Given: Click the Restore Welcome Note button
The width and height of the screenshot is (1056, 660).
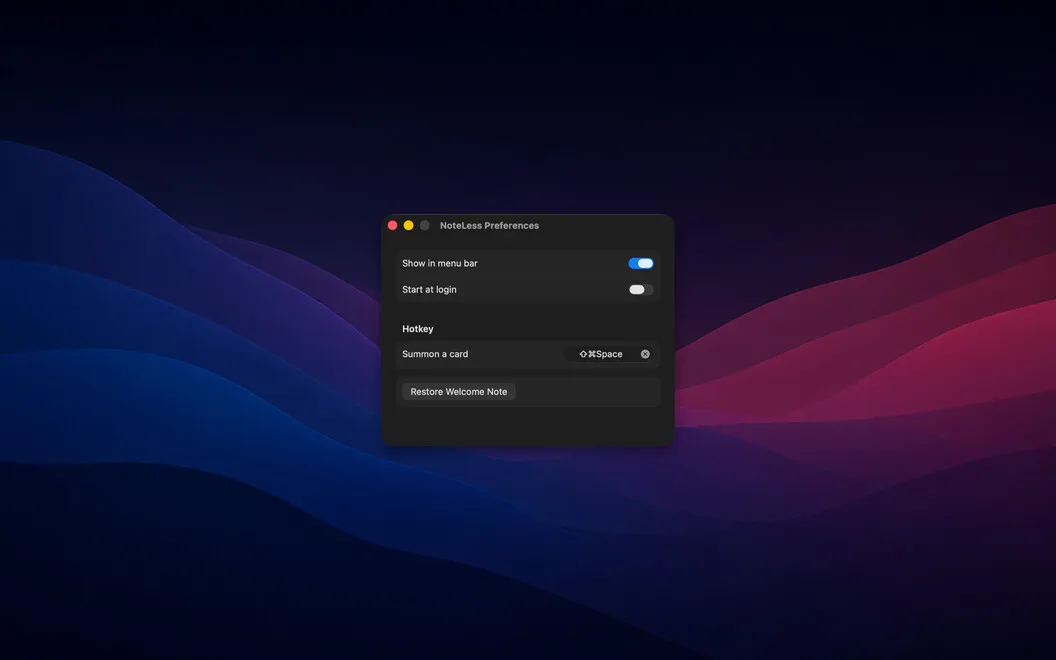Looking at the screenshot, I should tap(459, 392).
